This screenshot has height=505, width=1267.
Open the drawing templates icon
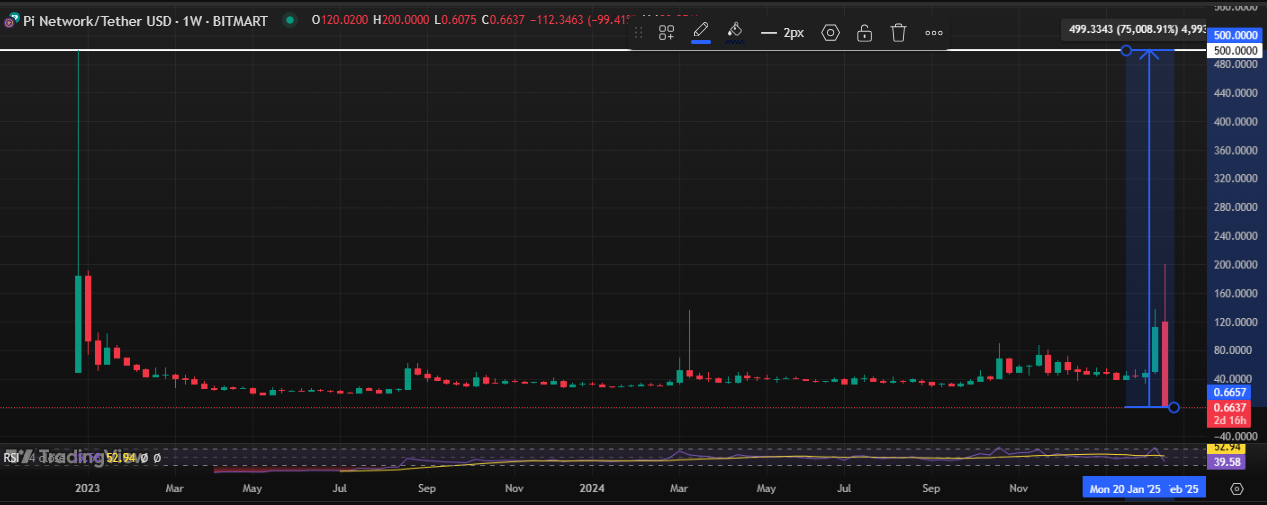coord(666,33)
